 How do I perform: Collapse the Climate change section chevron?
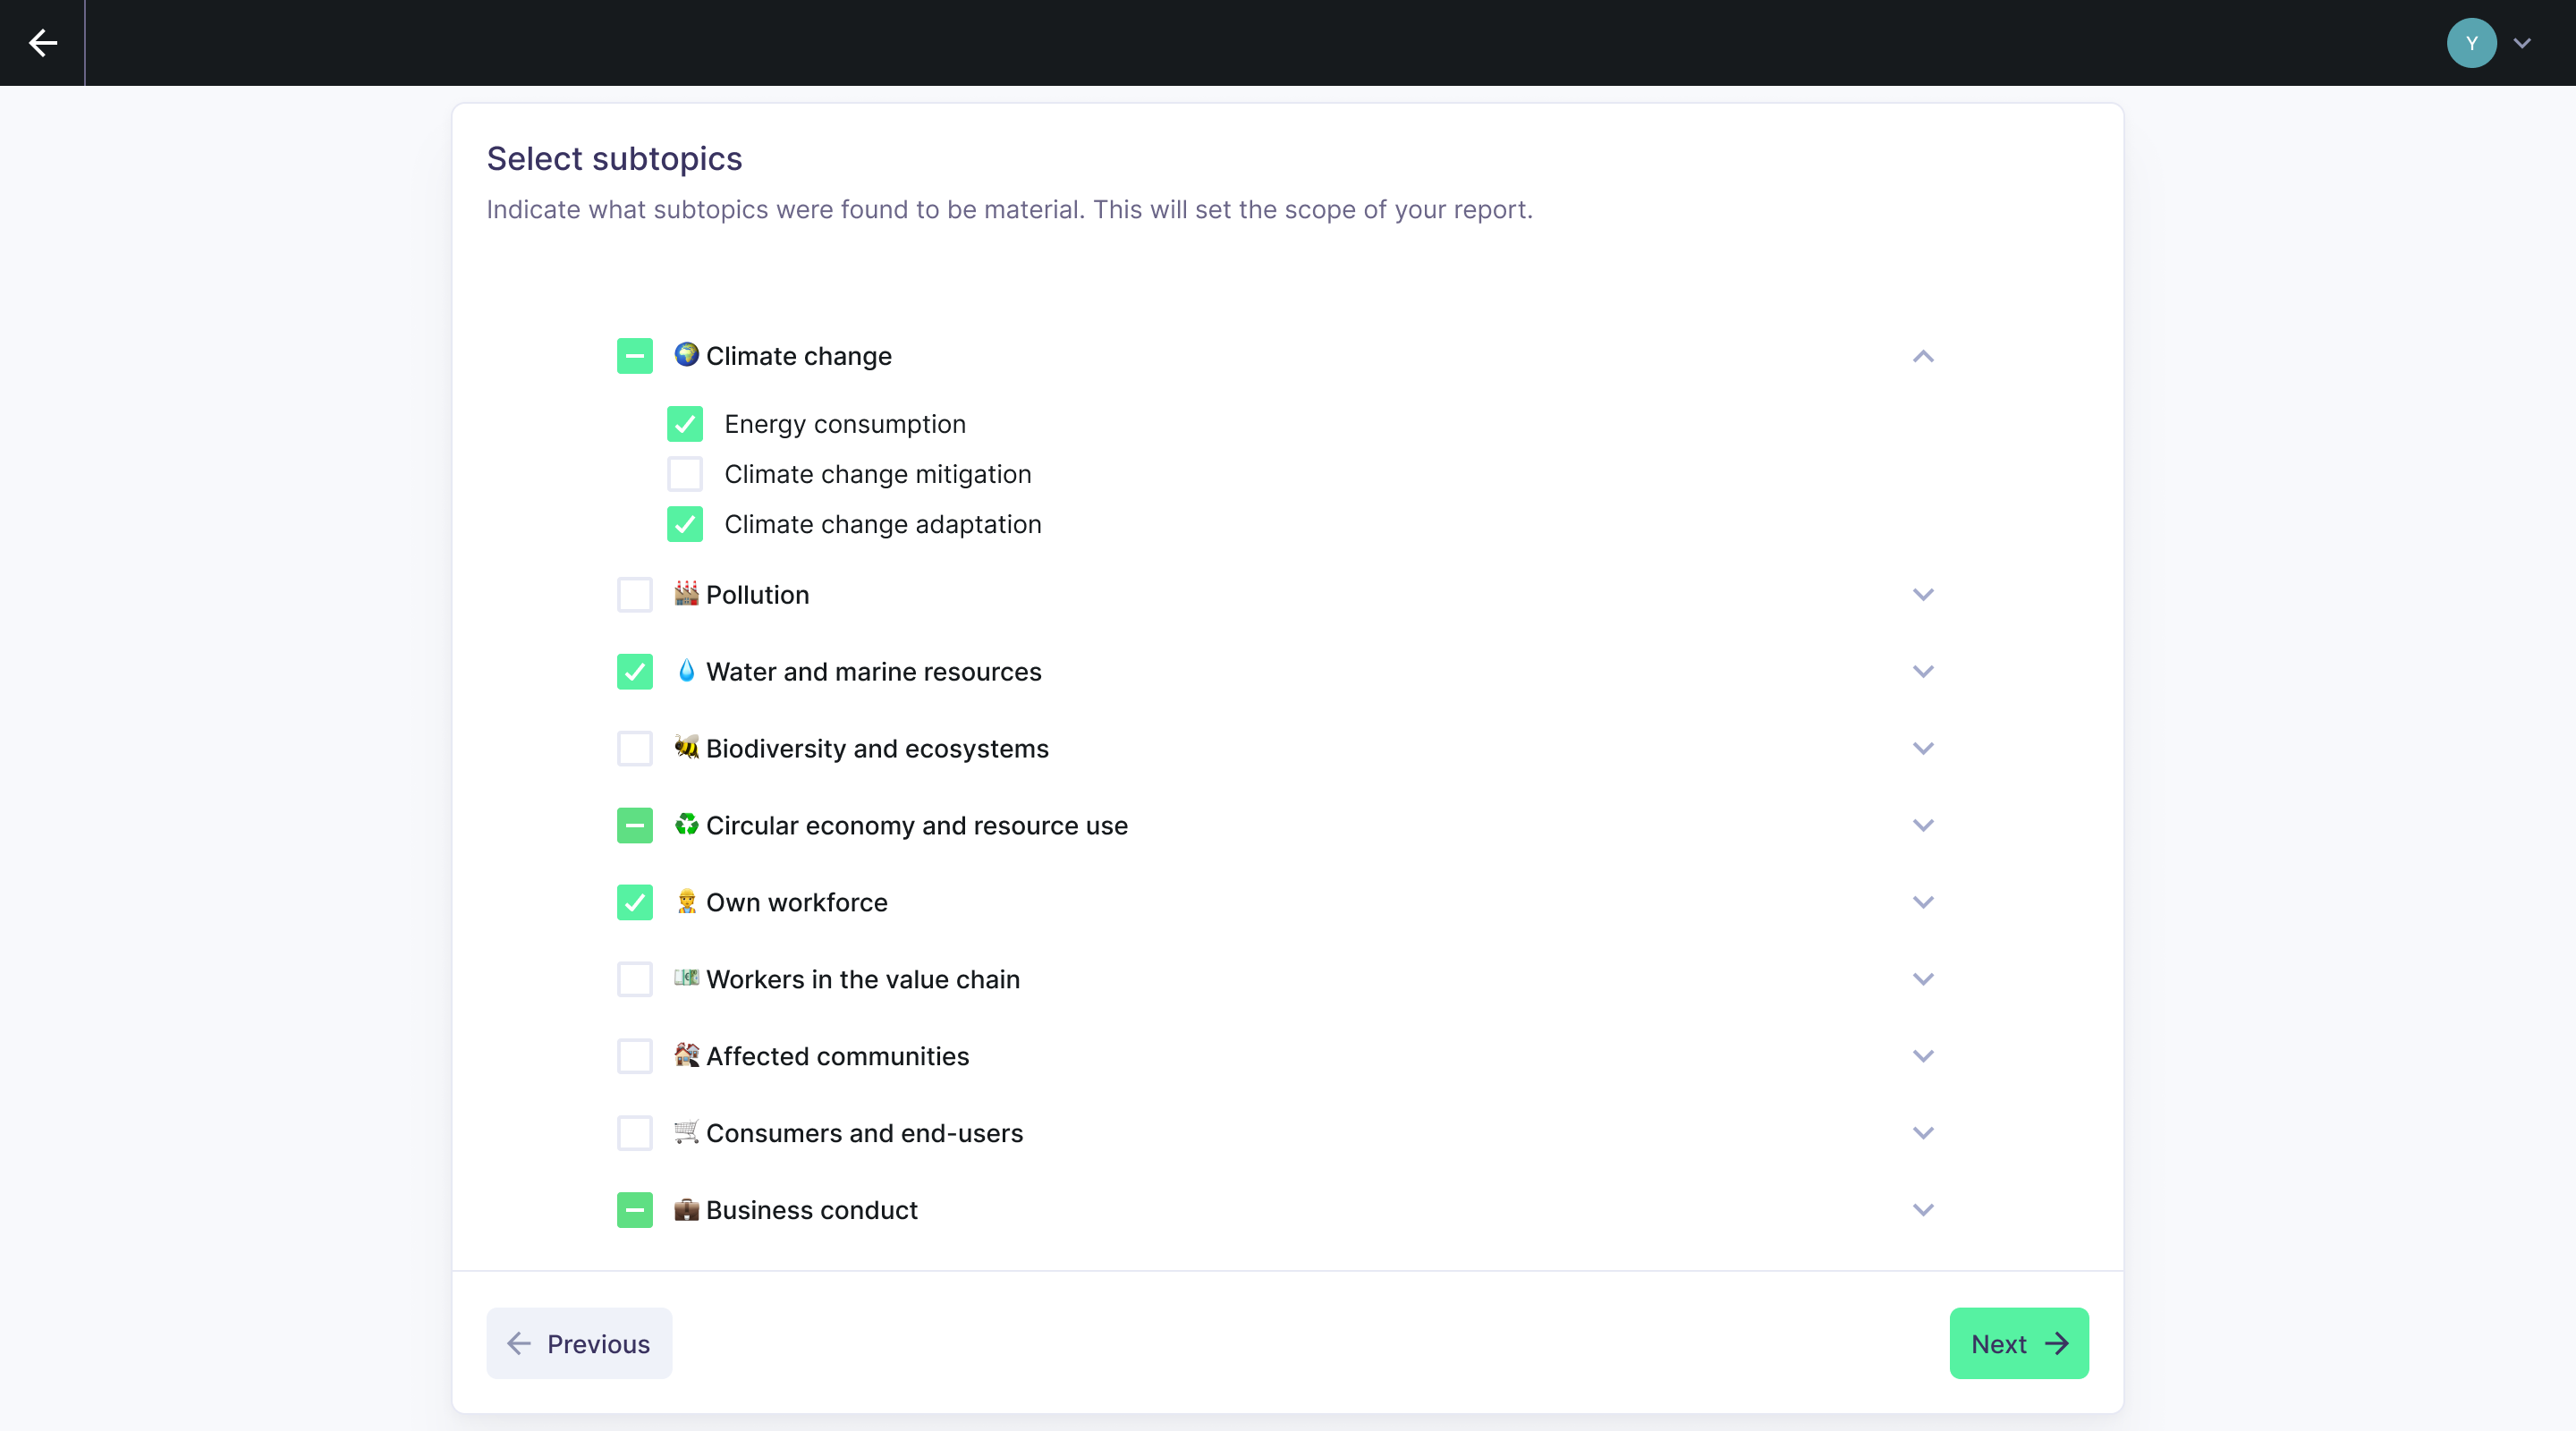point(1922,356)
